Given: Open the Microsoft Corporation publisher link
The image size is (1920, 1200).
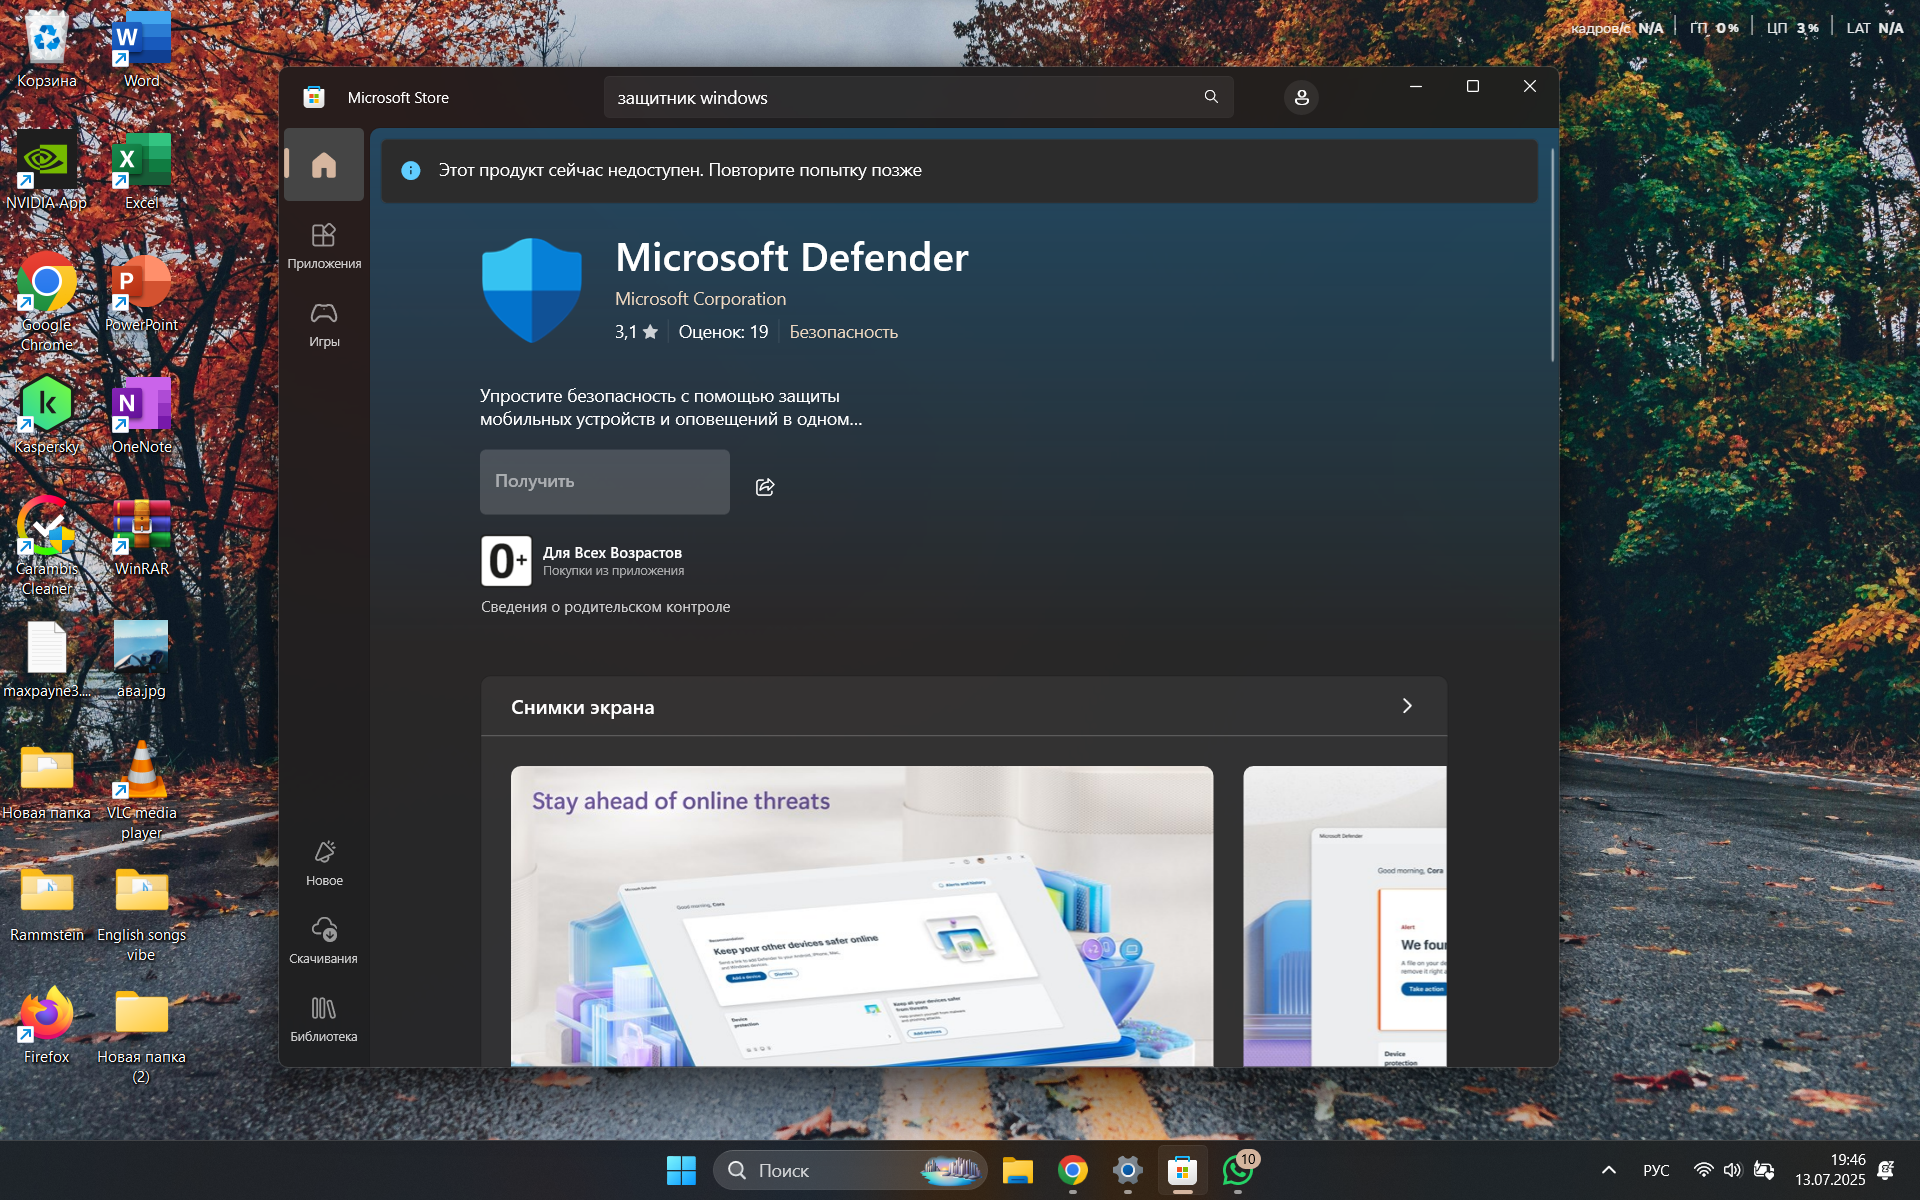Looking at the screenshot, I should pyautogui.click(x=700, y=299).
